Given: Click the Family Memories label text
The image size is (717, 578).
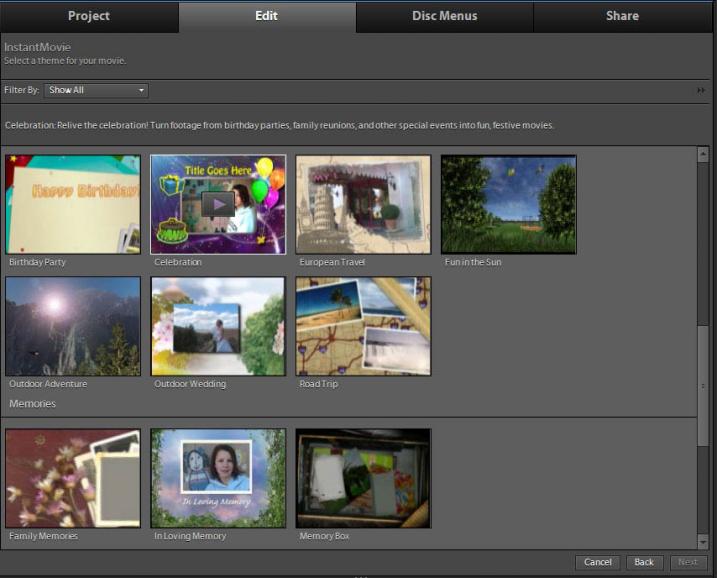Looking at the screenshot, I should click(43, 536).
